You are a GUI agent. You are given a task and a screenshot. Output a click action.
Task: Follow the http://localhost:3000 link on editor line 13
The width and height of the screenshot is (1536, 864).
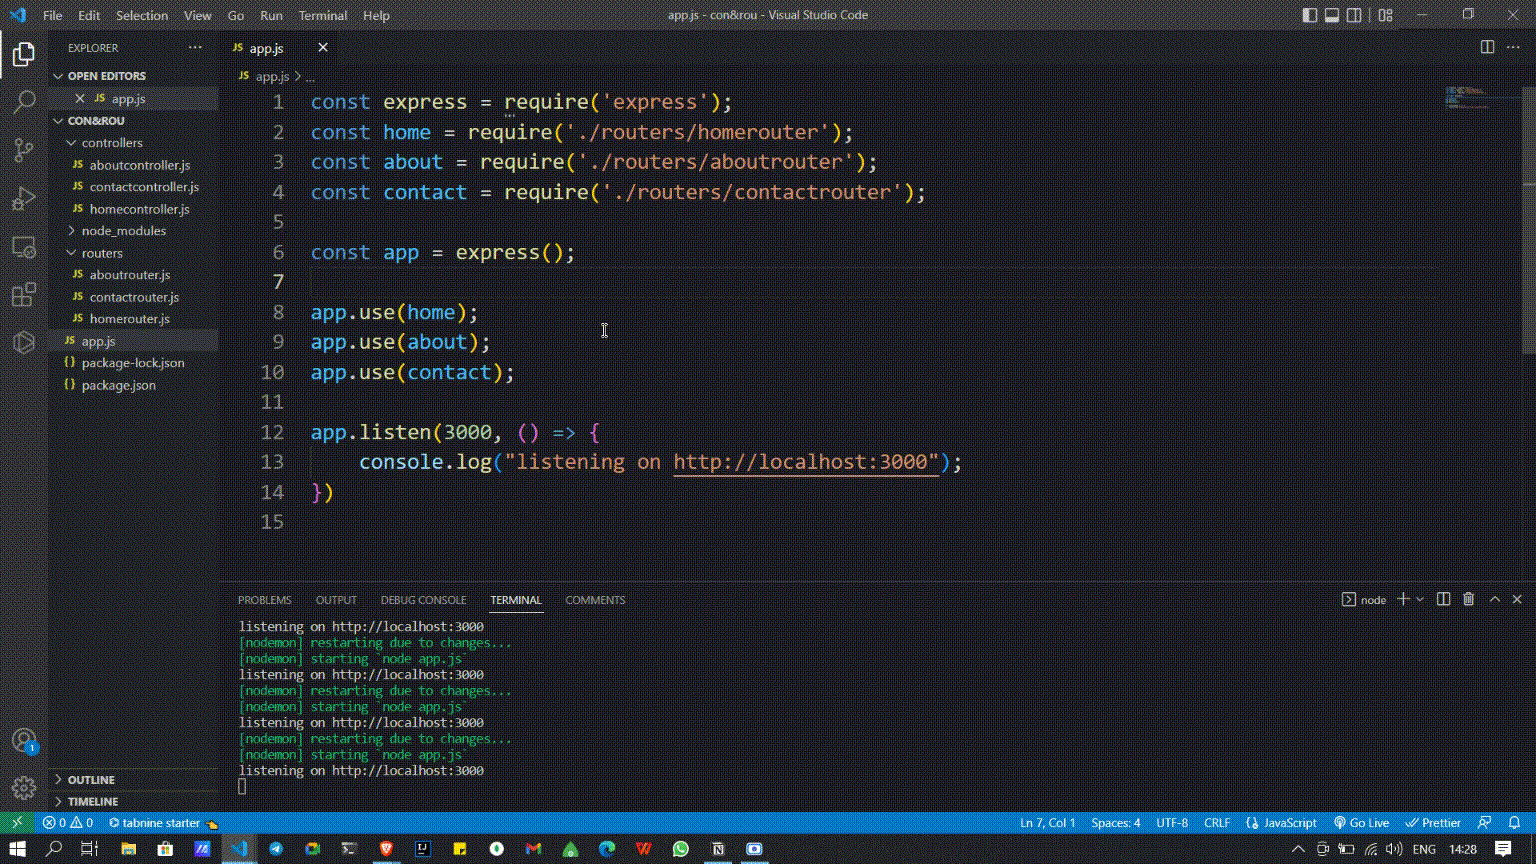pyautogui.click(x=806, y=462)
